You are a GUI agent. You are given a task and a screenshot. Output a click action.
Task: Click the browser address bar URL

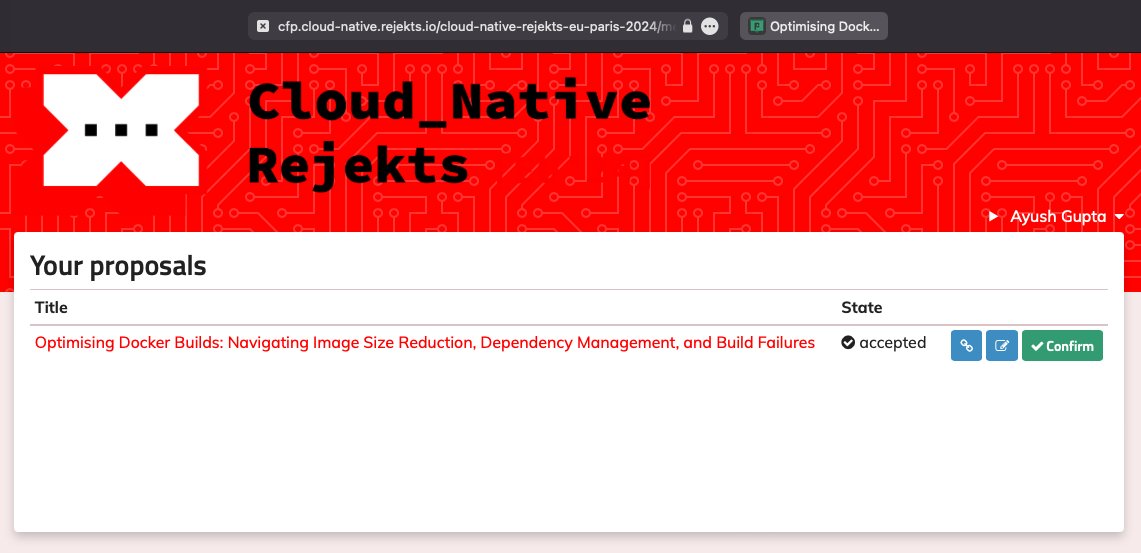[476, 26]
